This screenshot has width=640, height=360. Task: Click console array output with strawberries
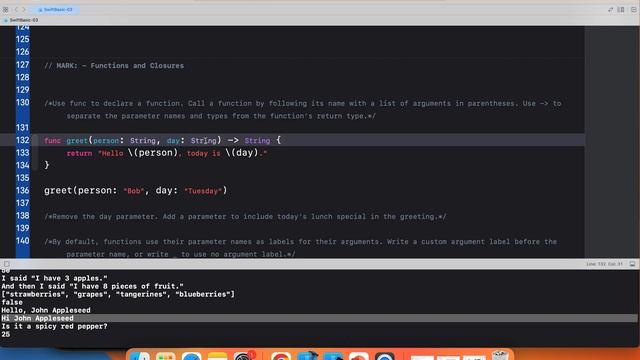pyautogui.click(x=118, y=294)
